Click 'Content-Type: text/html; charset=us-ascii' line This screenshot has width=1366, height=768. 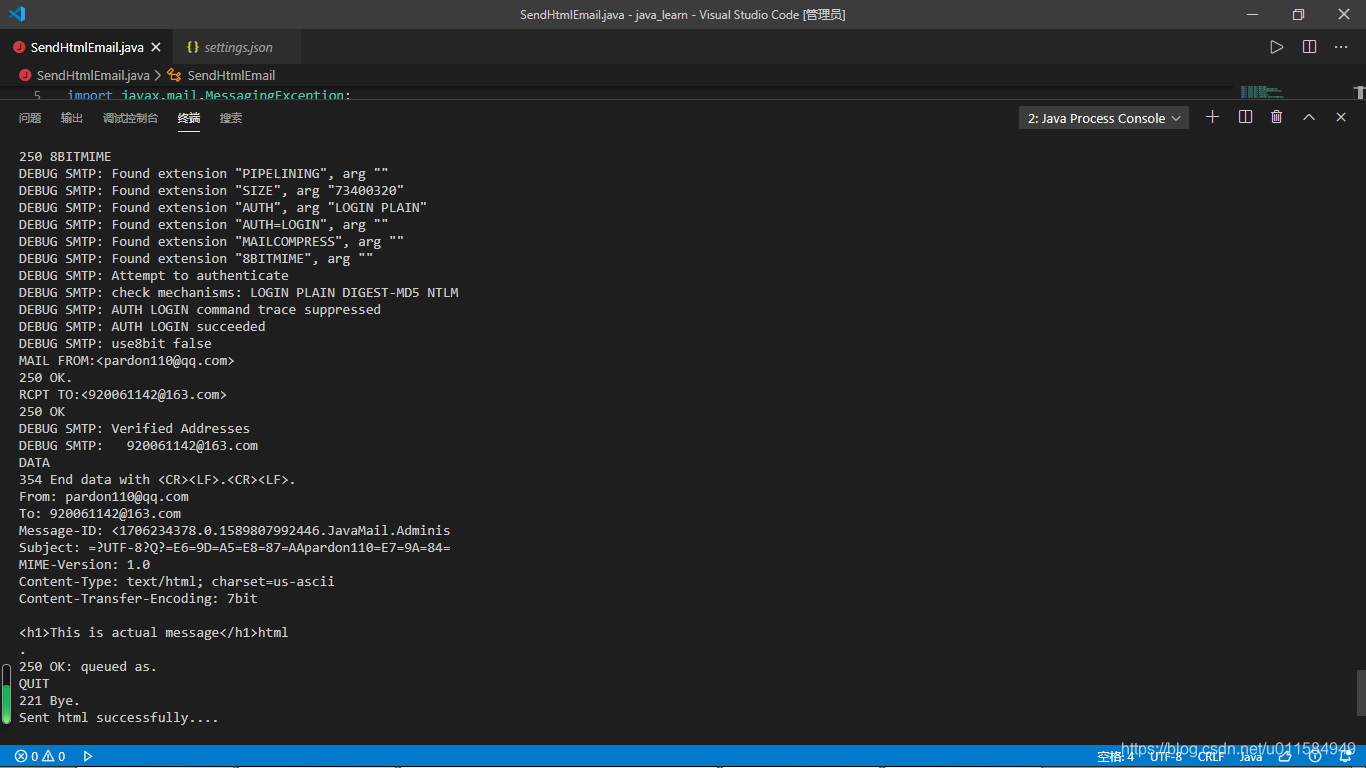176,581
